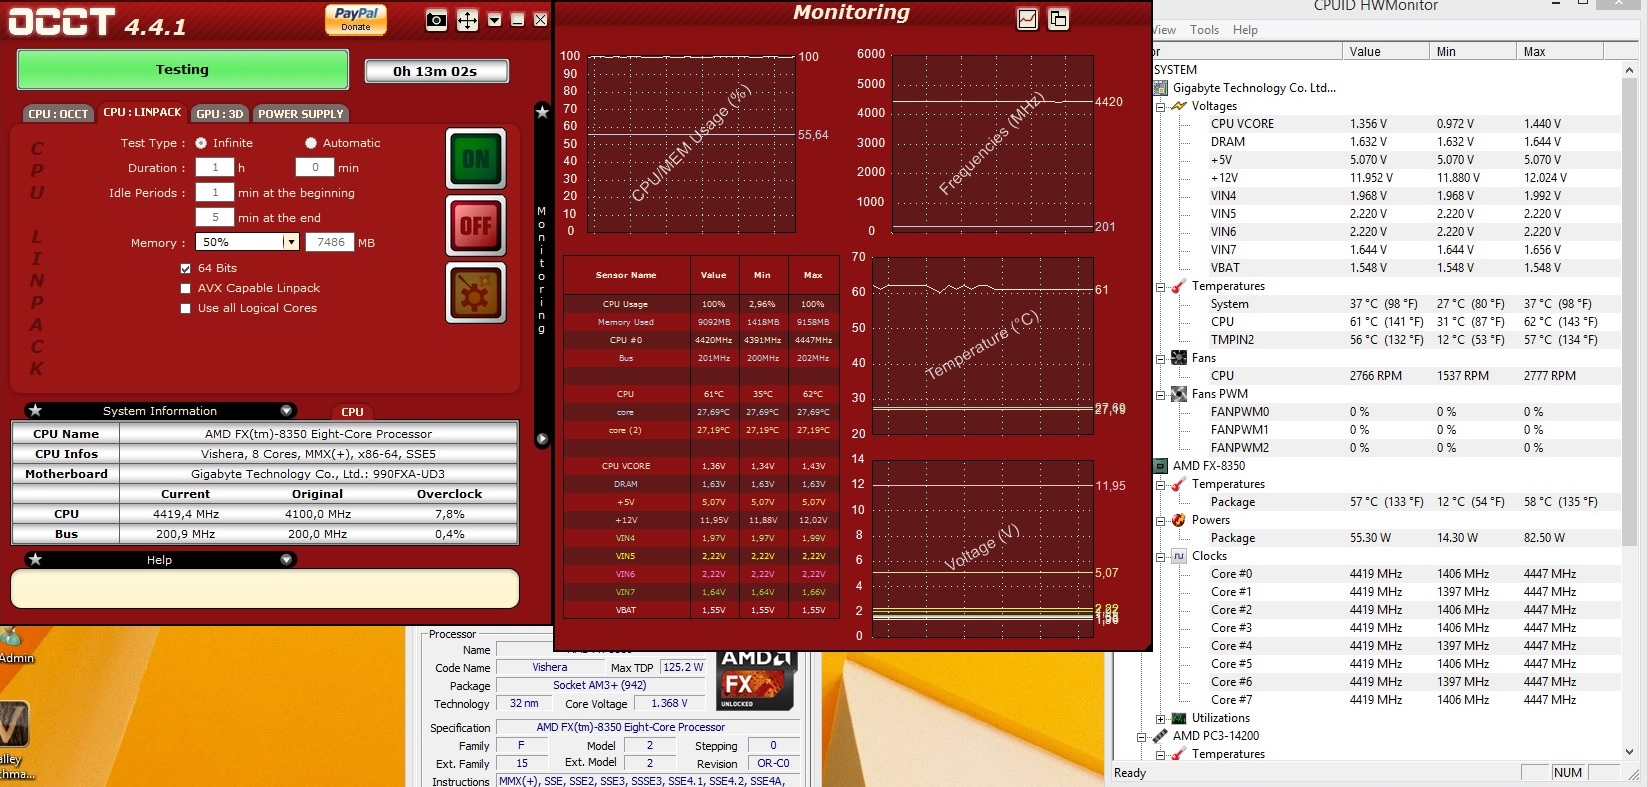Viewport: 1648px width, 787px height.
Task: Toggle the 64 Bits checkbox
Action: pos(185,268)
